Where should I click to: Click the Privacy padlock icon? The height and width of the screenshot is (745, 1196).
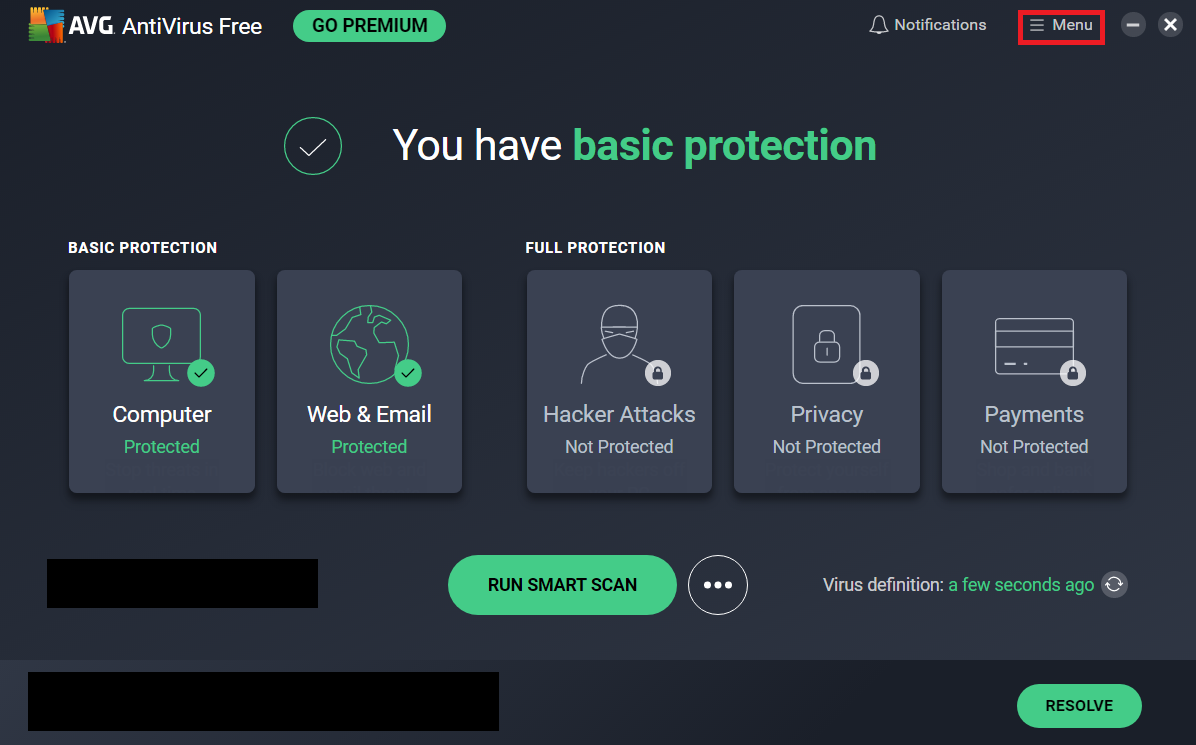pyautogui.click(x=826, y=344)
